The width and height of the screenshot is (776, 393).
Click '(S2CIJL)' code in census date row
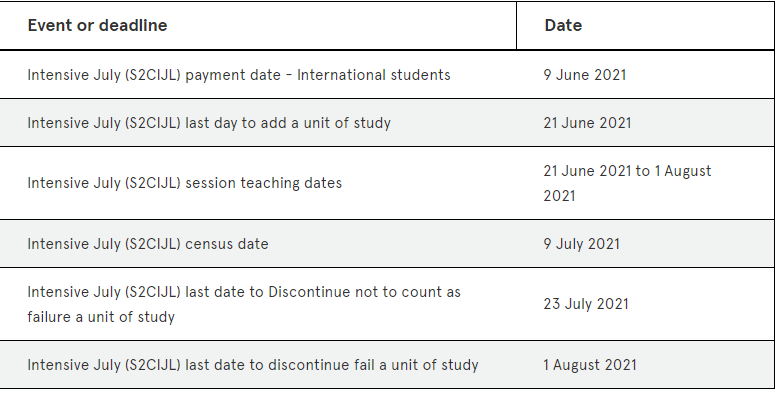[x=153, y=244]
